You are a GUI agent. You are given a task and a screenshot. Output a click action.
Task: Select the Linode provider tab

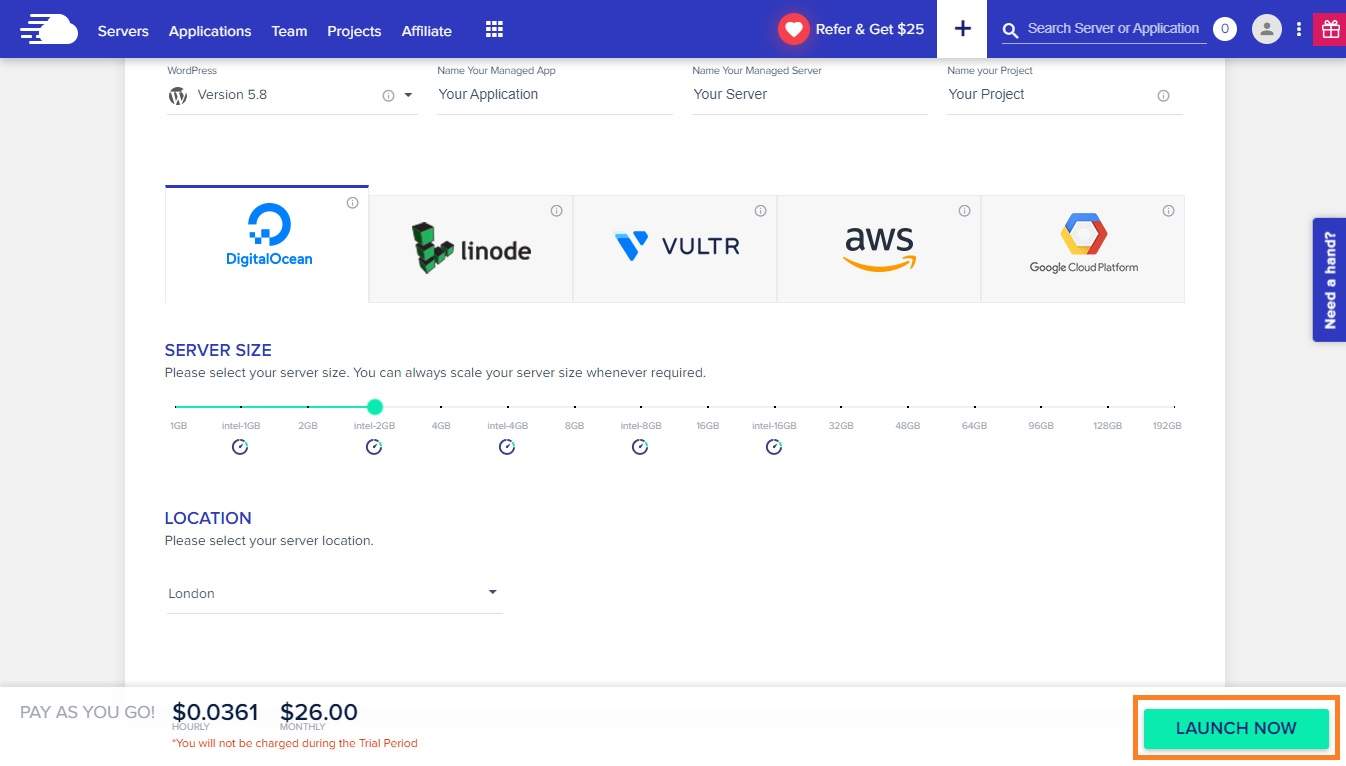pos(471,249)
